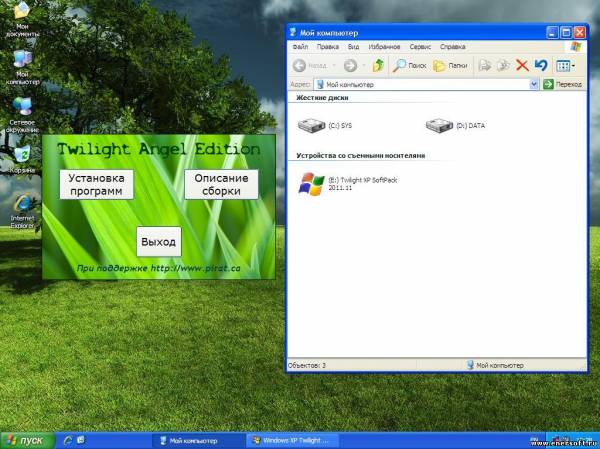Open the Мои документы desktop icon
This screenshot has height=449, width=600.
(x=22, y=19)
